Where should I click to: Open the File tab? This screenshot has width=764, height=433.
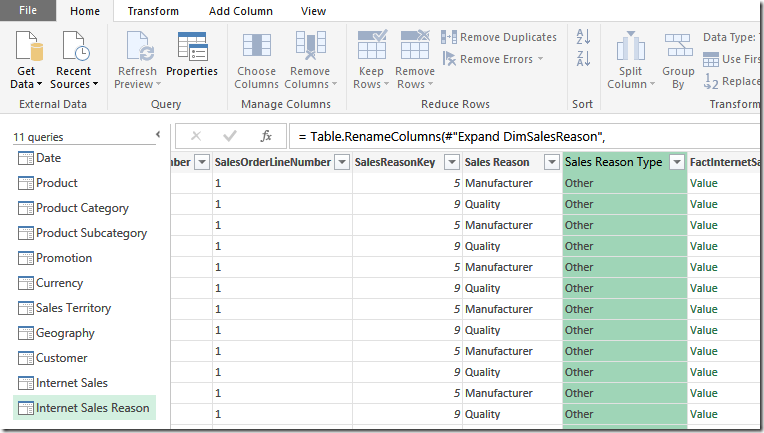[x=28, y=10]
